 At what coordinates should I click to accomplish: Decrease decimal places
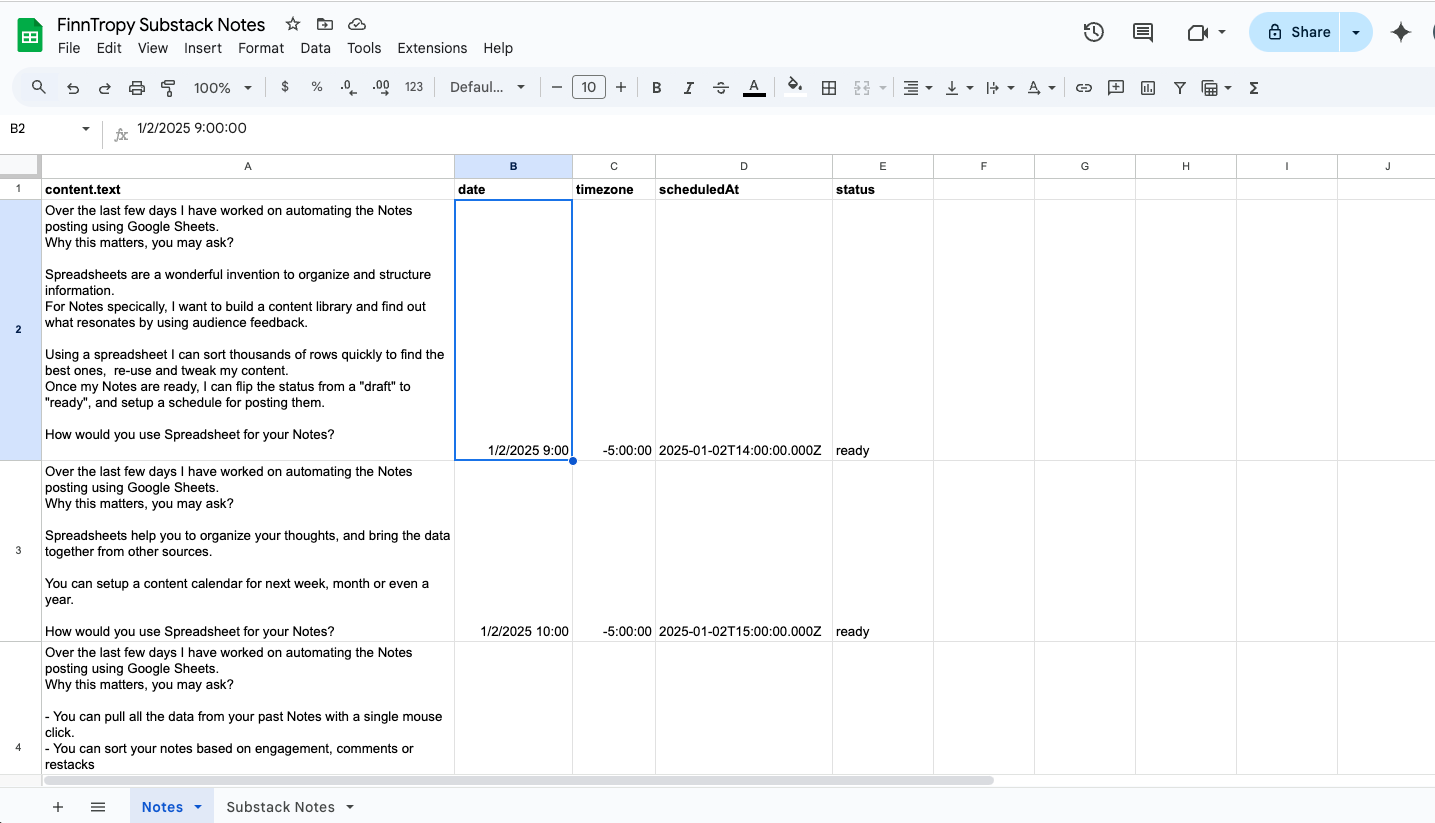click(348, 87)
